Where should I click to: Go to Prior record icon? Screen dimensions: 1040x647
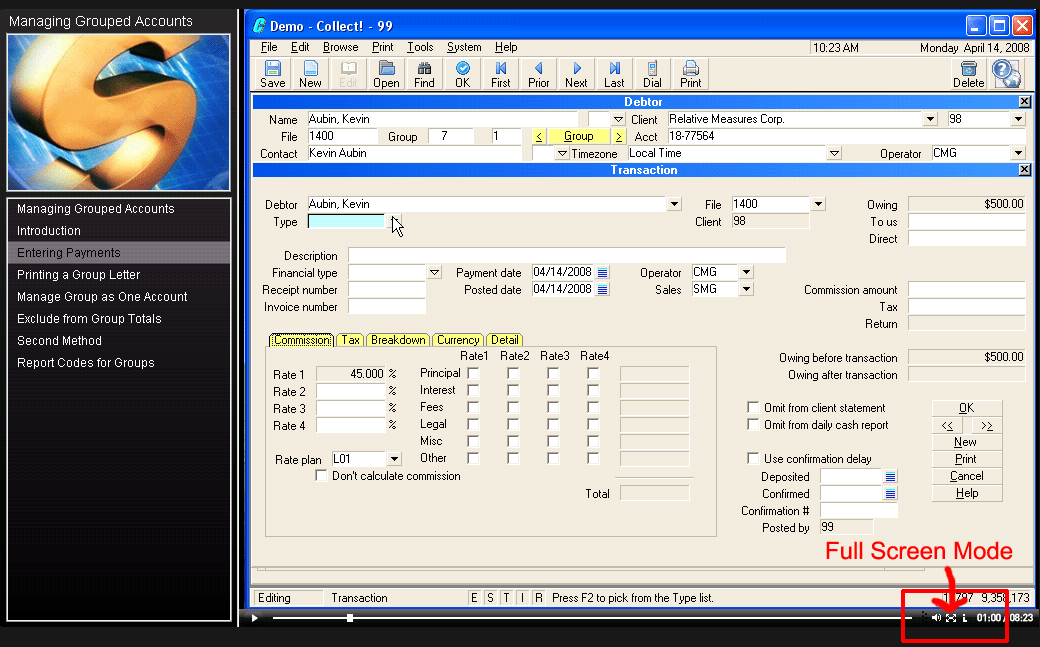point(539,74)
